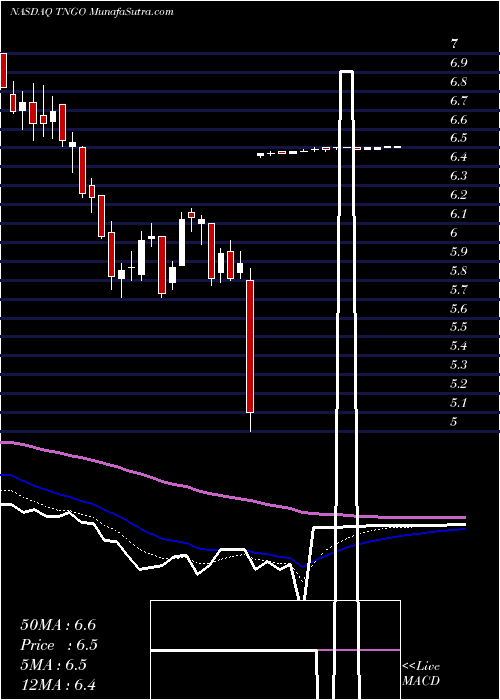The width and height of the screenshot is (500, 700).
Task: Click the 12MA : 6.4 label
Action: (58, 684)
